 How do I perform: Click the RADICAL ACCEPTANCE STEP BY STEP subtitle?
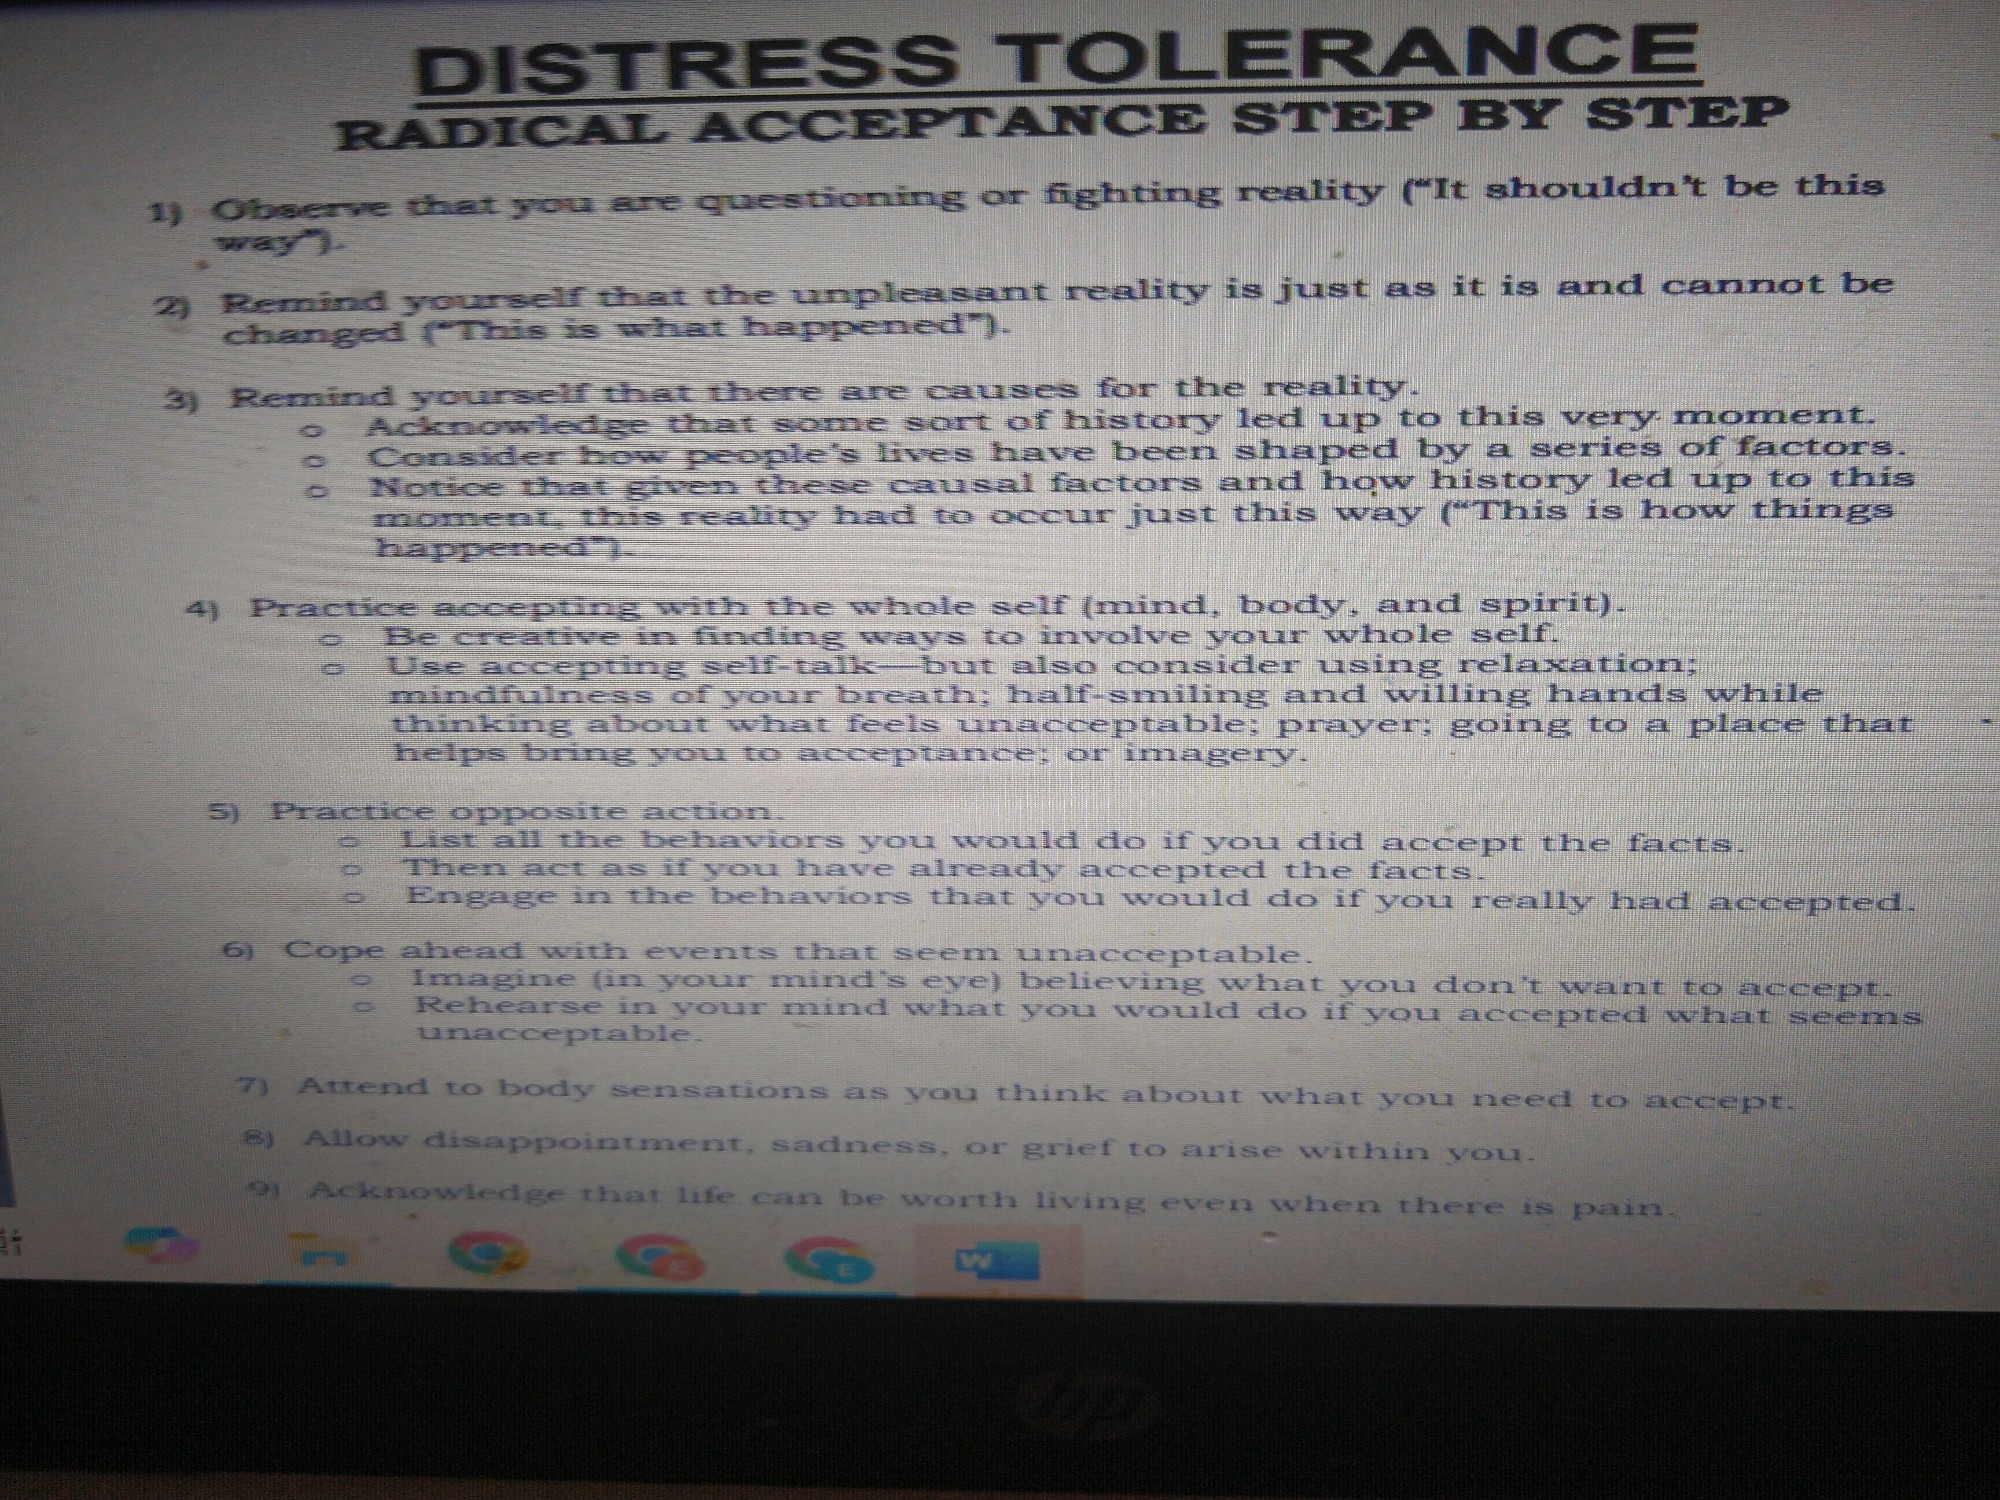[x=1060, y=123]
